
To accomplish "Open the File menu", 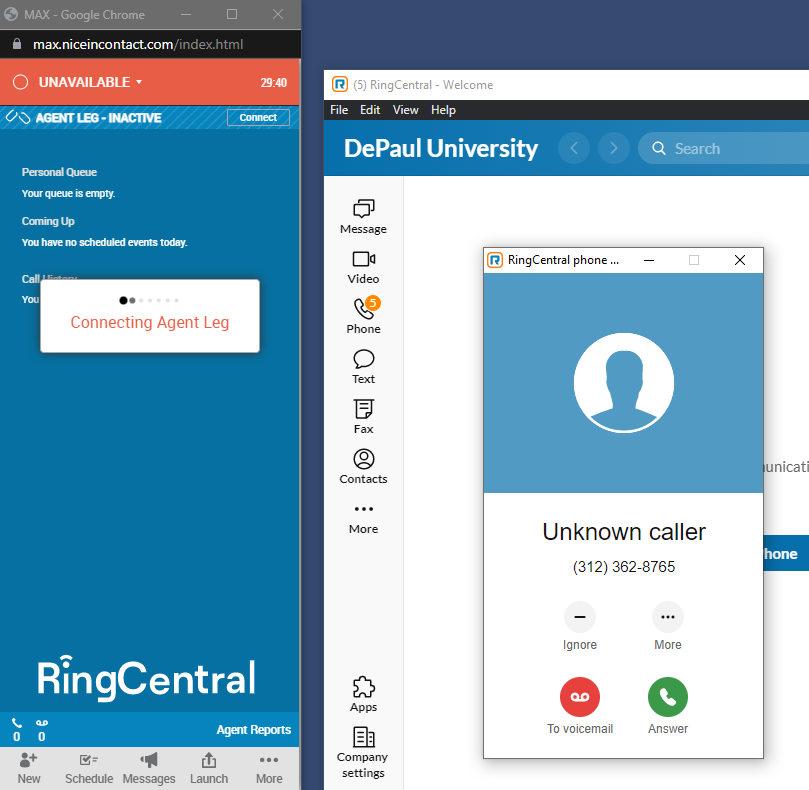I will coord(339,110).
